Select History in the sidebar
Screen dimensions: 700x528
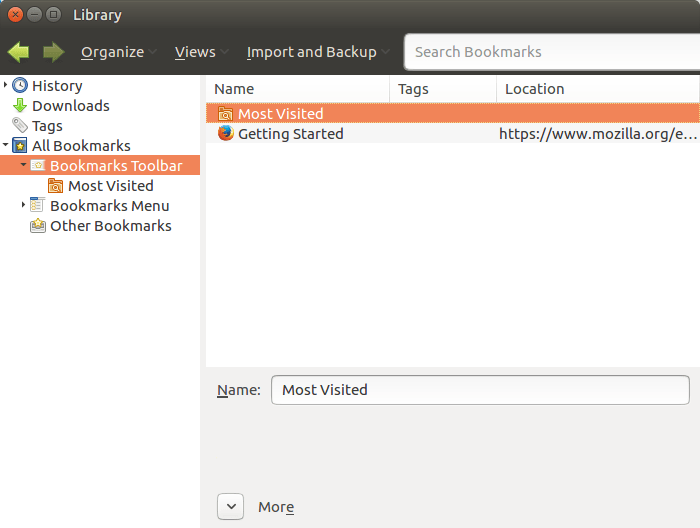(57, 86)
